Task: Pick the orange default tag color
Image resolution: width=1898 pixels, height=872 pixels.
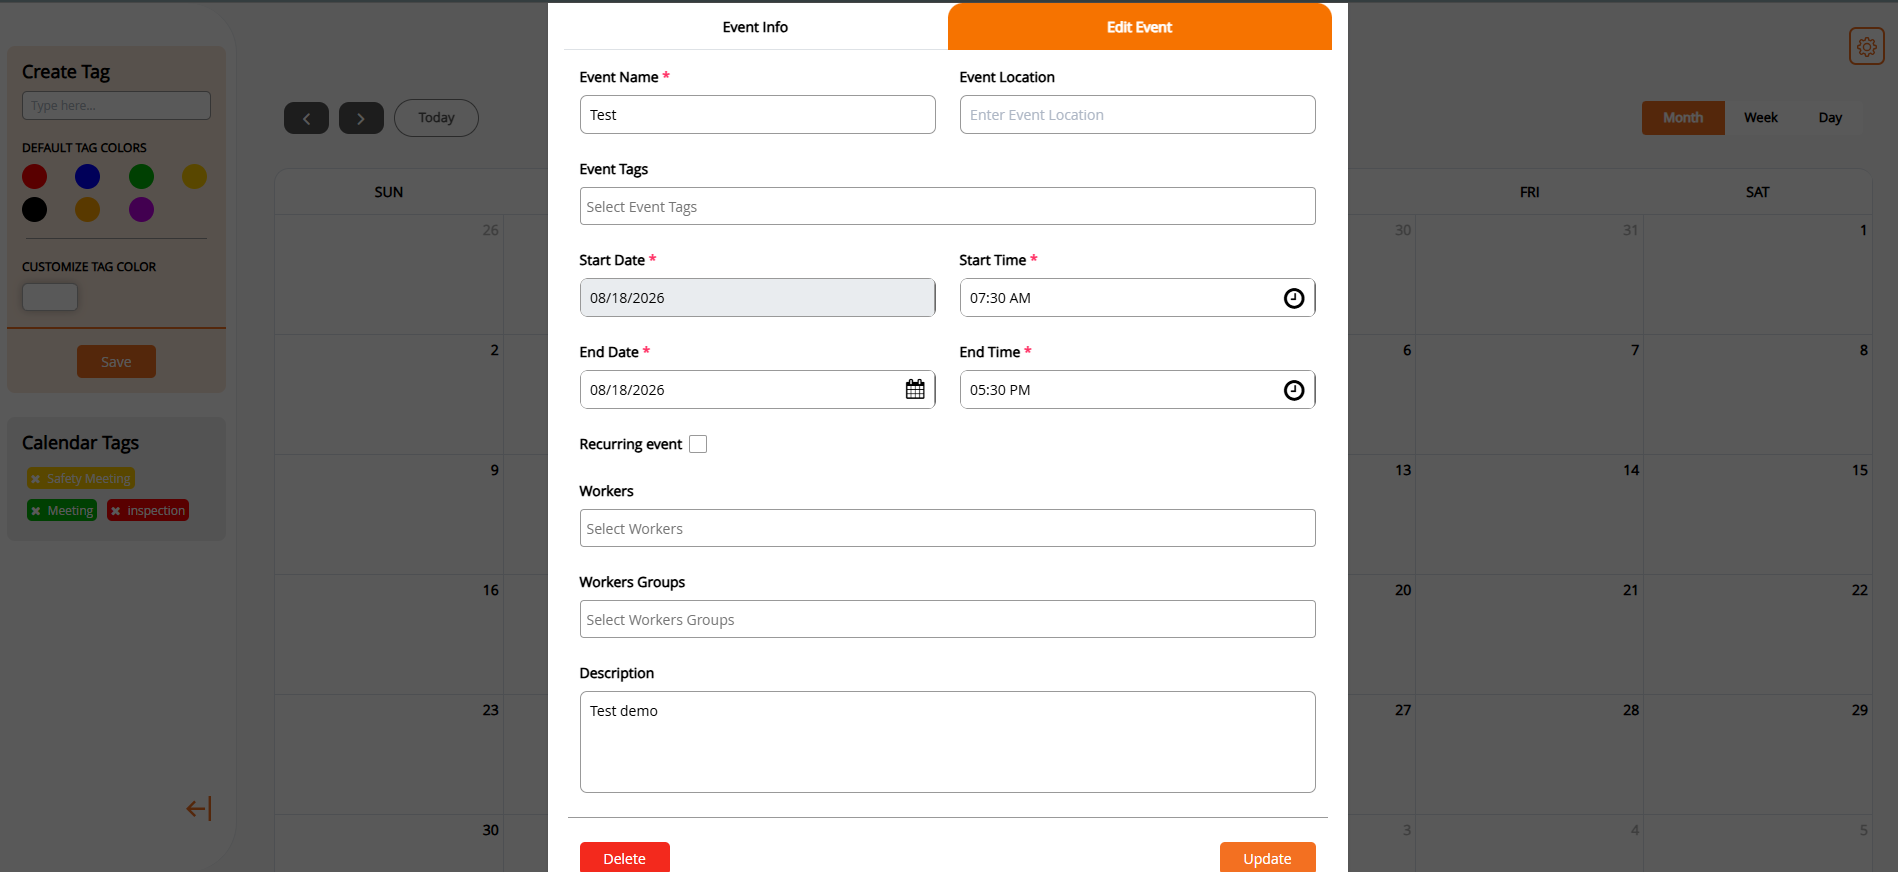Action: pyautogui.click(x=88, y=210)
